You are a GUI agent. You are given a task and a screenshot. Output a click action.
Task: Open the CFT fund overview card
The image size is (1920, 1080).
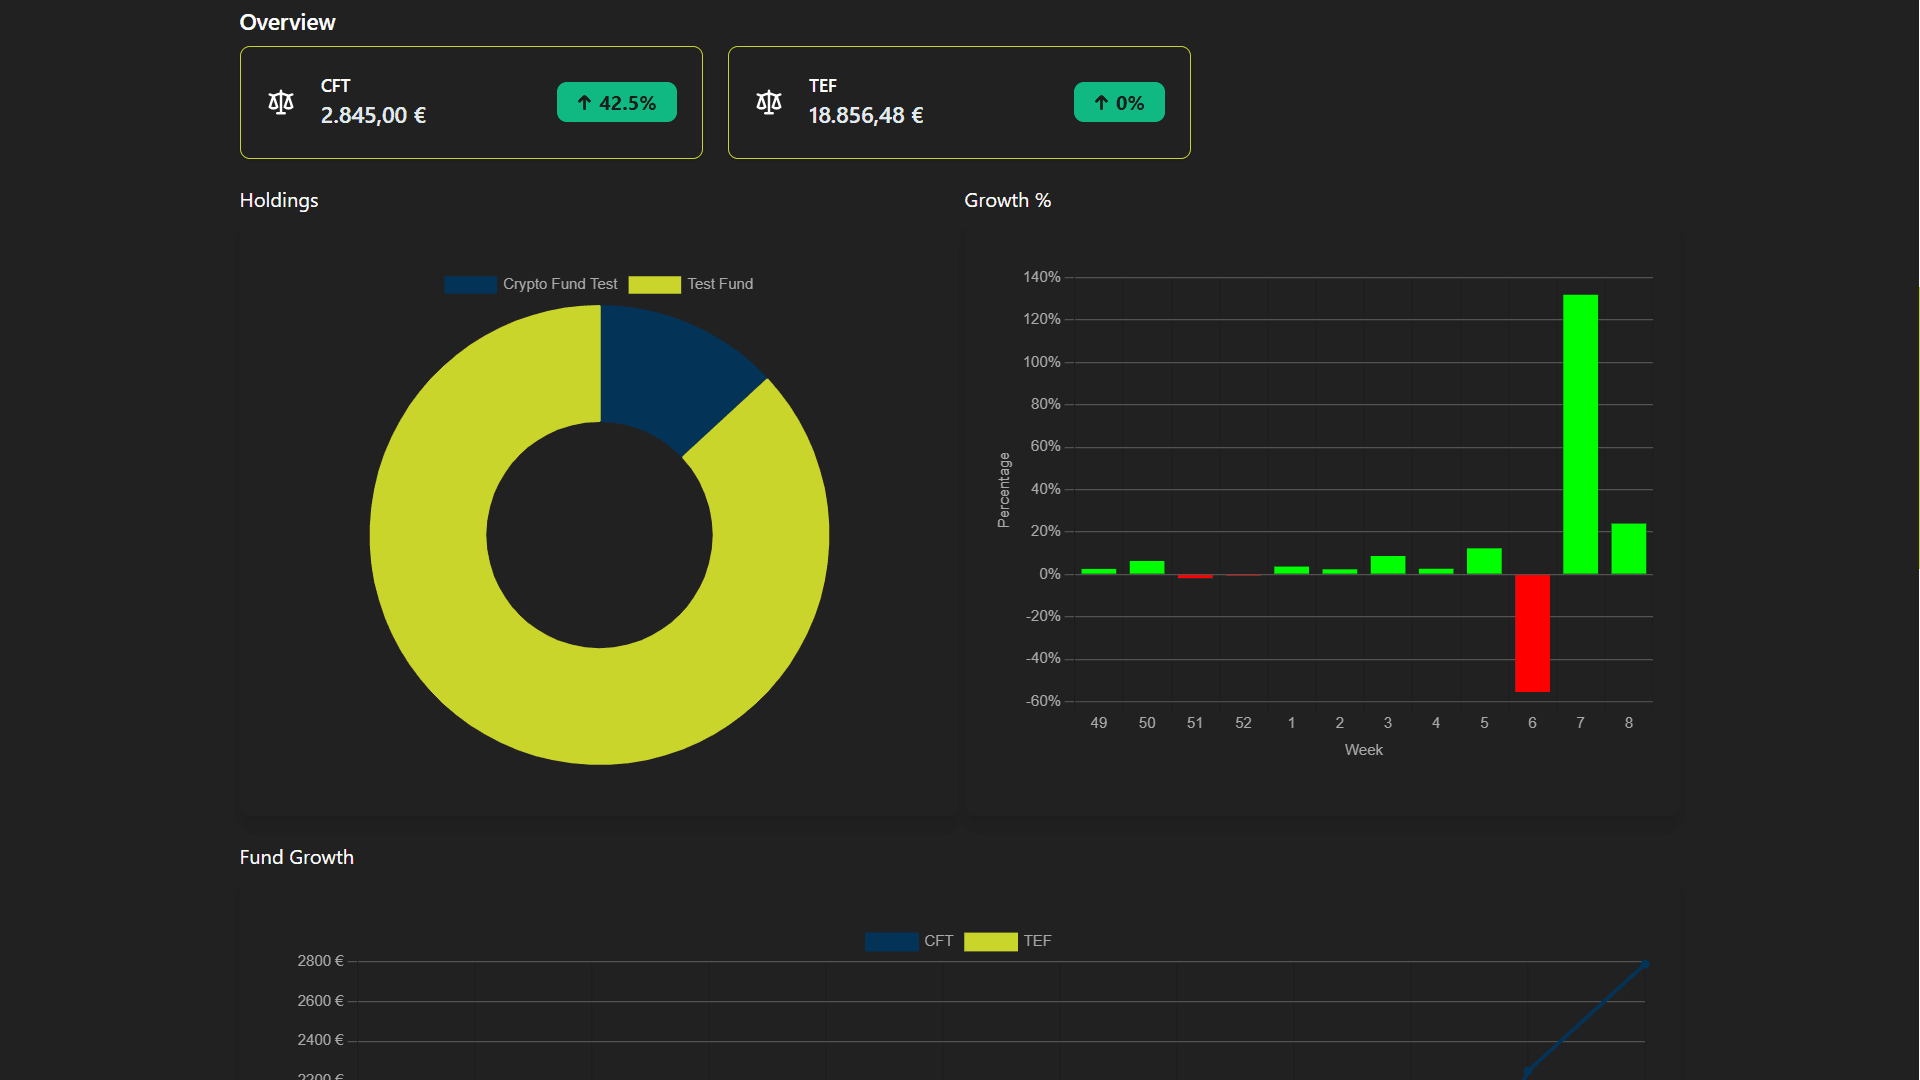pyautogui.click(x=470, y=102)
